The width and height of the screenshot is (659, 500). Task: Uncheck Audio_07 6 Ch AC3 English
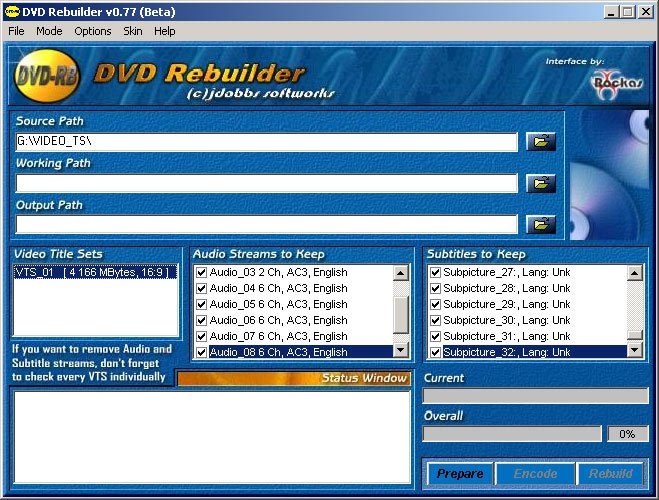click(201, 336)
